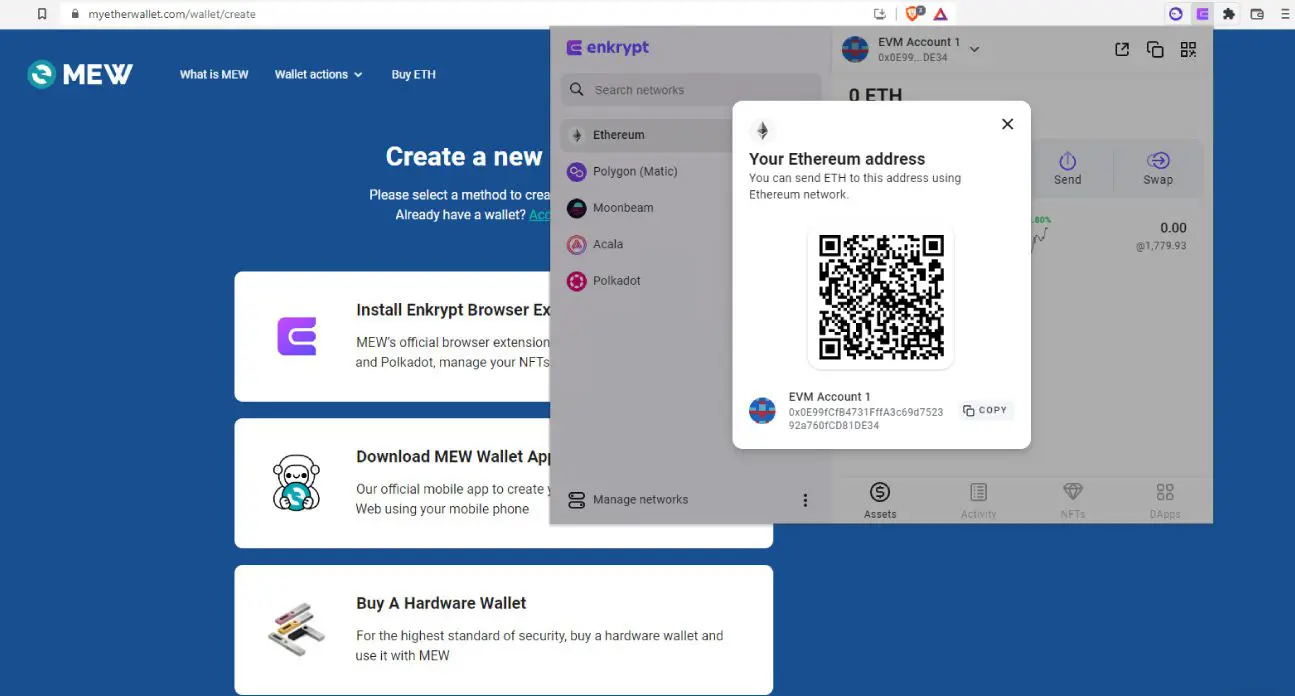Click the Acala network icon
The height and width of the screenshot is (696, 1295).
click(x=576, y=244)
